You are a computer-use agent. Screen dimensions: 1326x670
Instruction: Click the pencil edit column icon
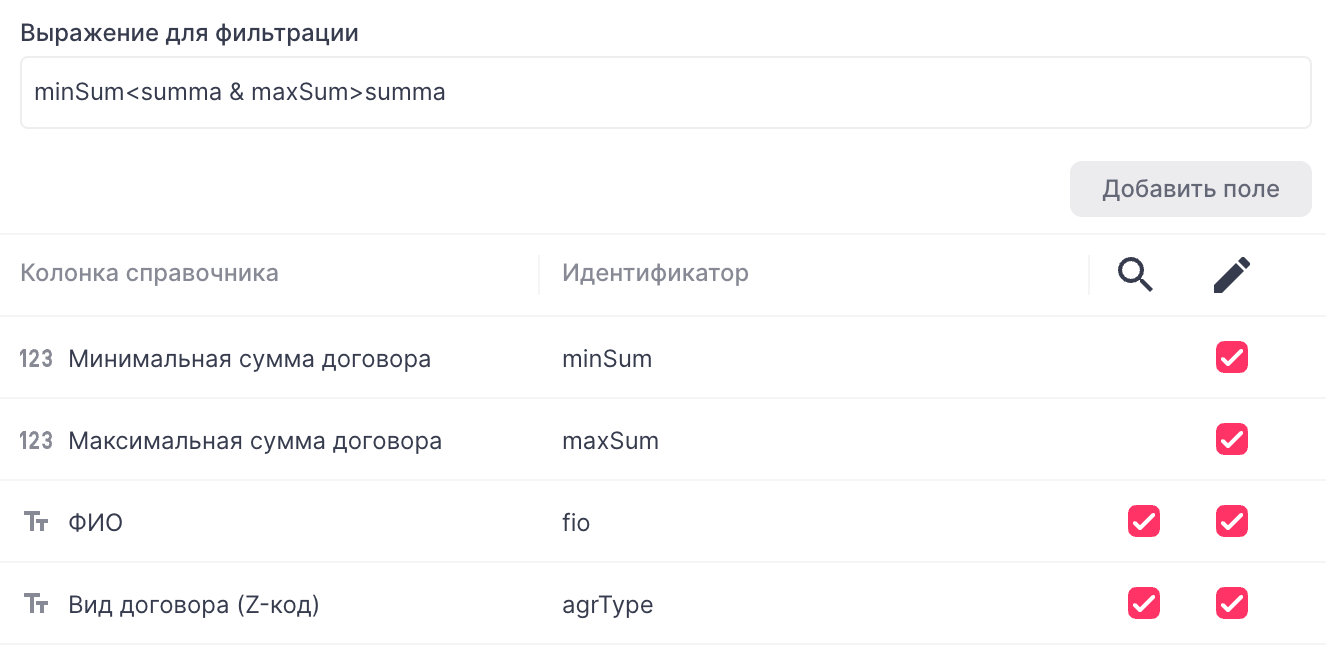coord(1231,274)
